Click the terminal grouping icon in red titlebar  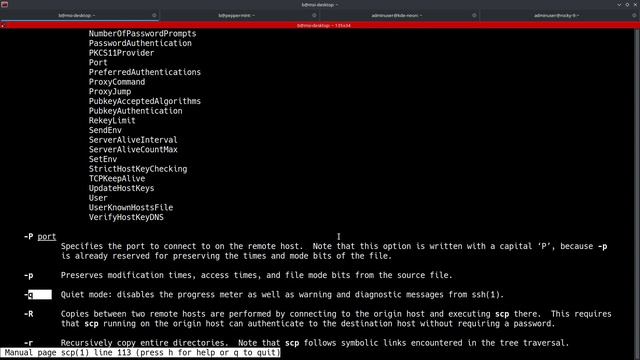pyautogui.click(x=3, y=25)
